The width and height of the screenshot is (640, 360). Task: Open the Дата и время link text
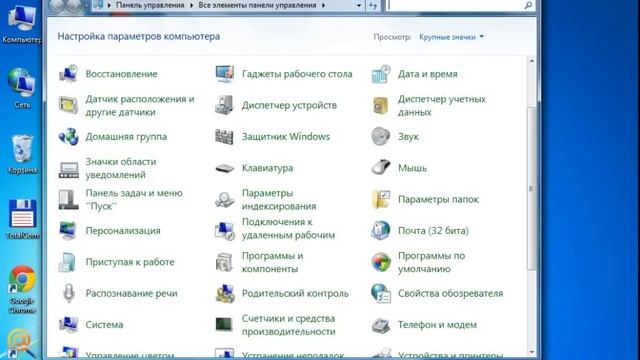point(427,74)
